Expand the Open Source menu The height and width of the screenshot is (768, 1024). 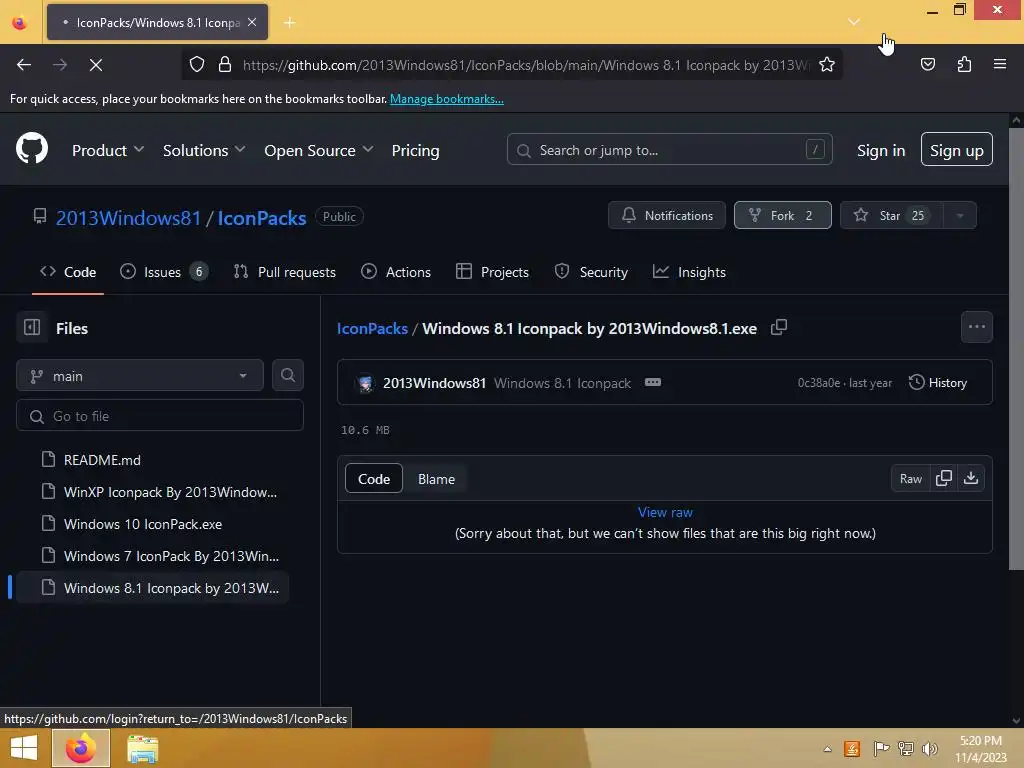(319, 150)
